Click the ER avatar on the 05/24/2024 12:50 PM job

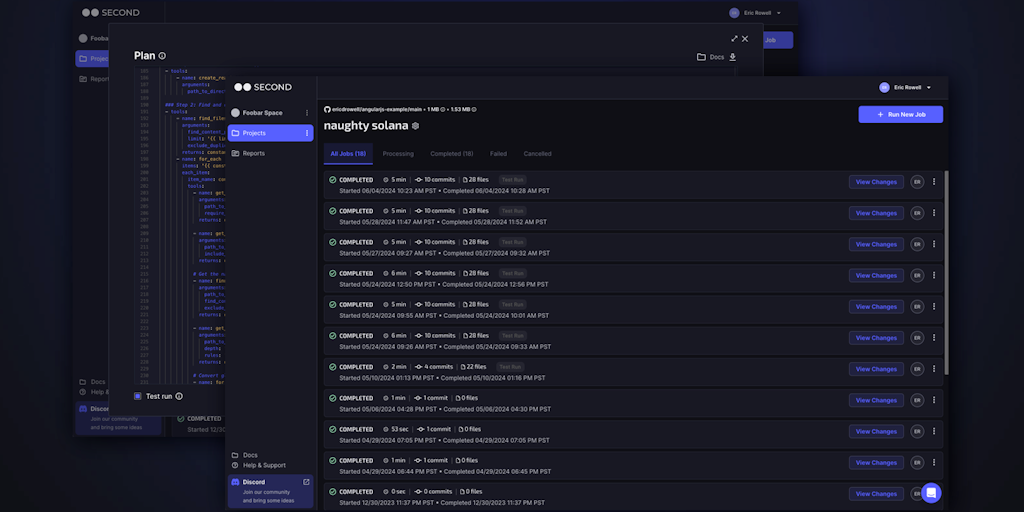click(917, 276)
